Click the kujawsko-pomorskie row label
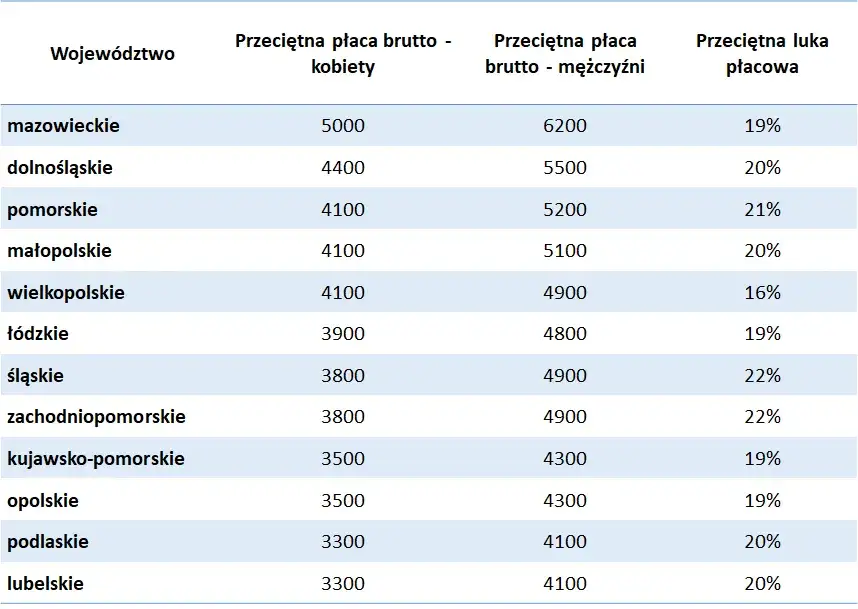The width and height of the screenshot is (858, 609). pos(96,459)
